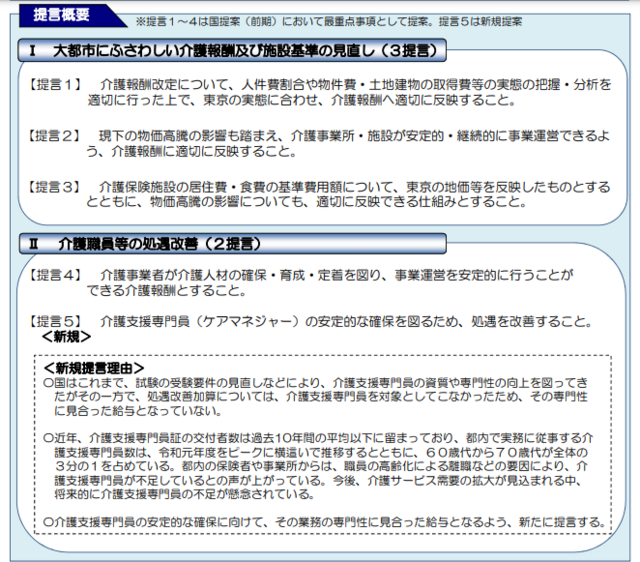The height and width of the screenshot is (562, 640).
Task: Click the 【提言4】 label
Action: (56, 274)
